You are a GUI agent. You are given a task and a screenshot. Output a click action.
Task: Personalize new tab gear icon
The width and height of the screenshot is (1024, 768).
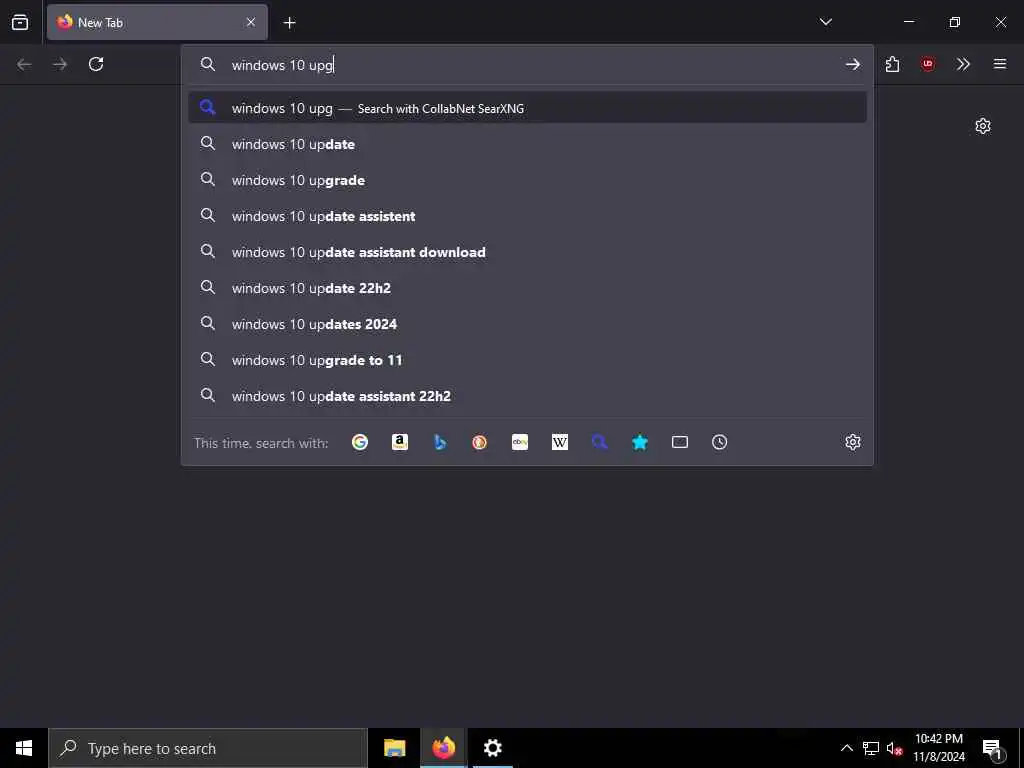click(983, 126)
